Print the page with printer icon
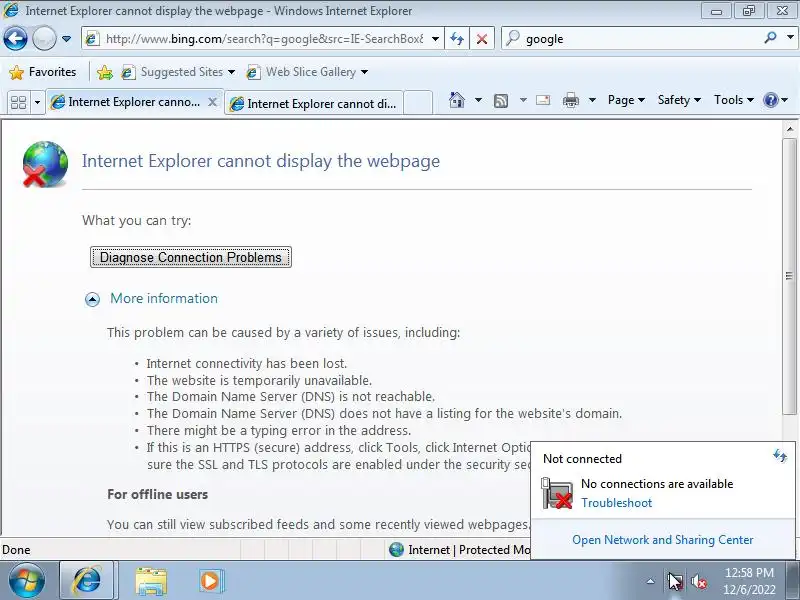 pyautogui.click(x=571, y=100)
